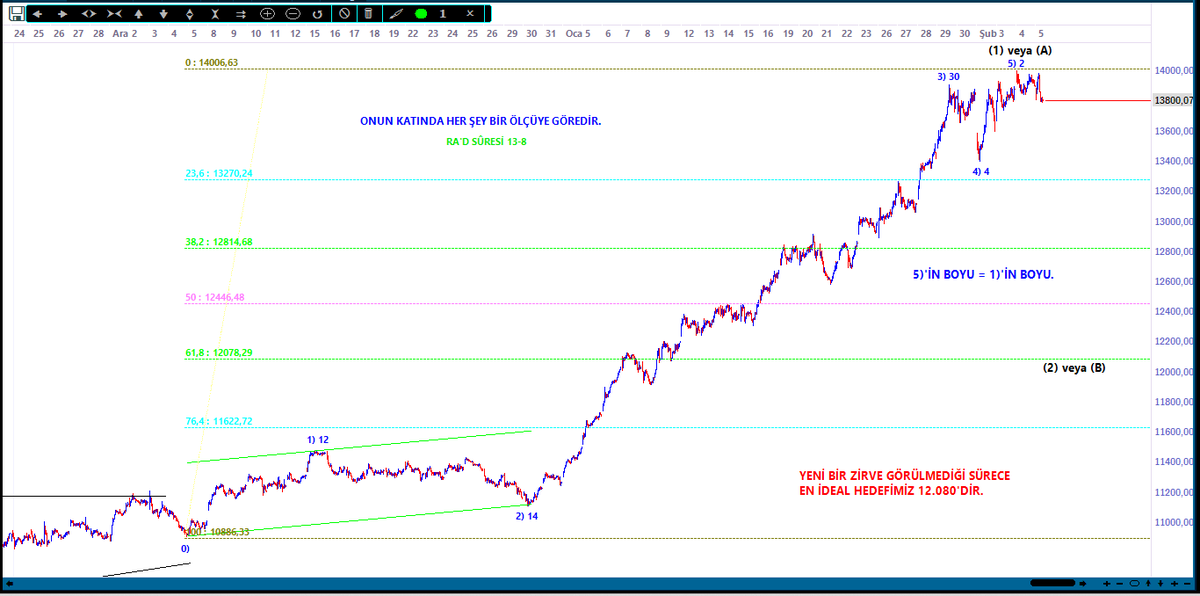Click the green text 'RA'D SÛRESİ 13-8'

pyautogui.click(x=484, y=142)
